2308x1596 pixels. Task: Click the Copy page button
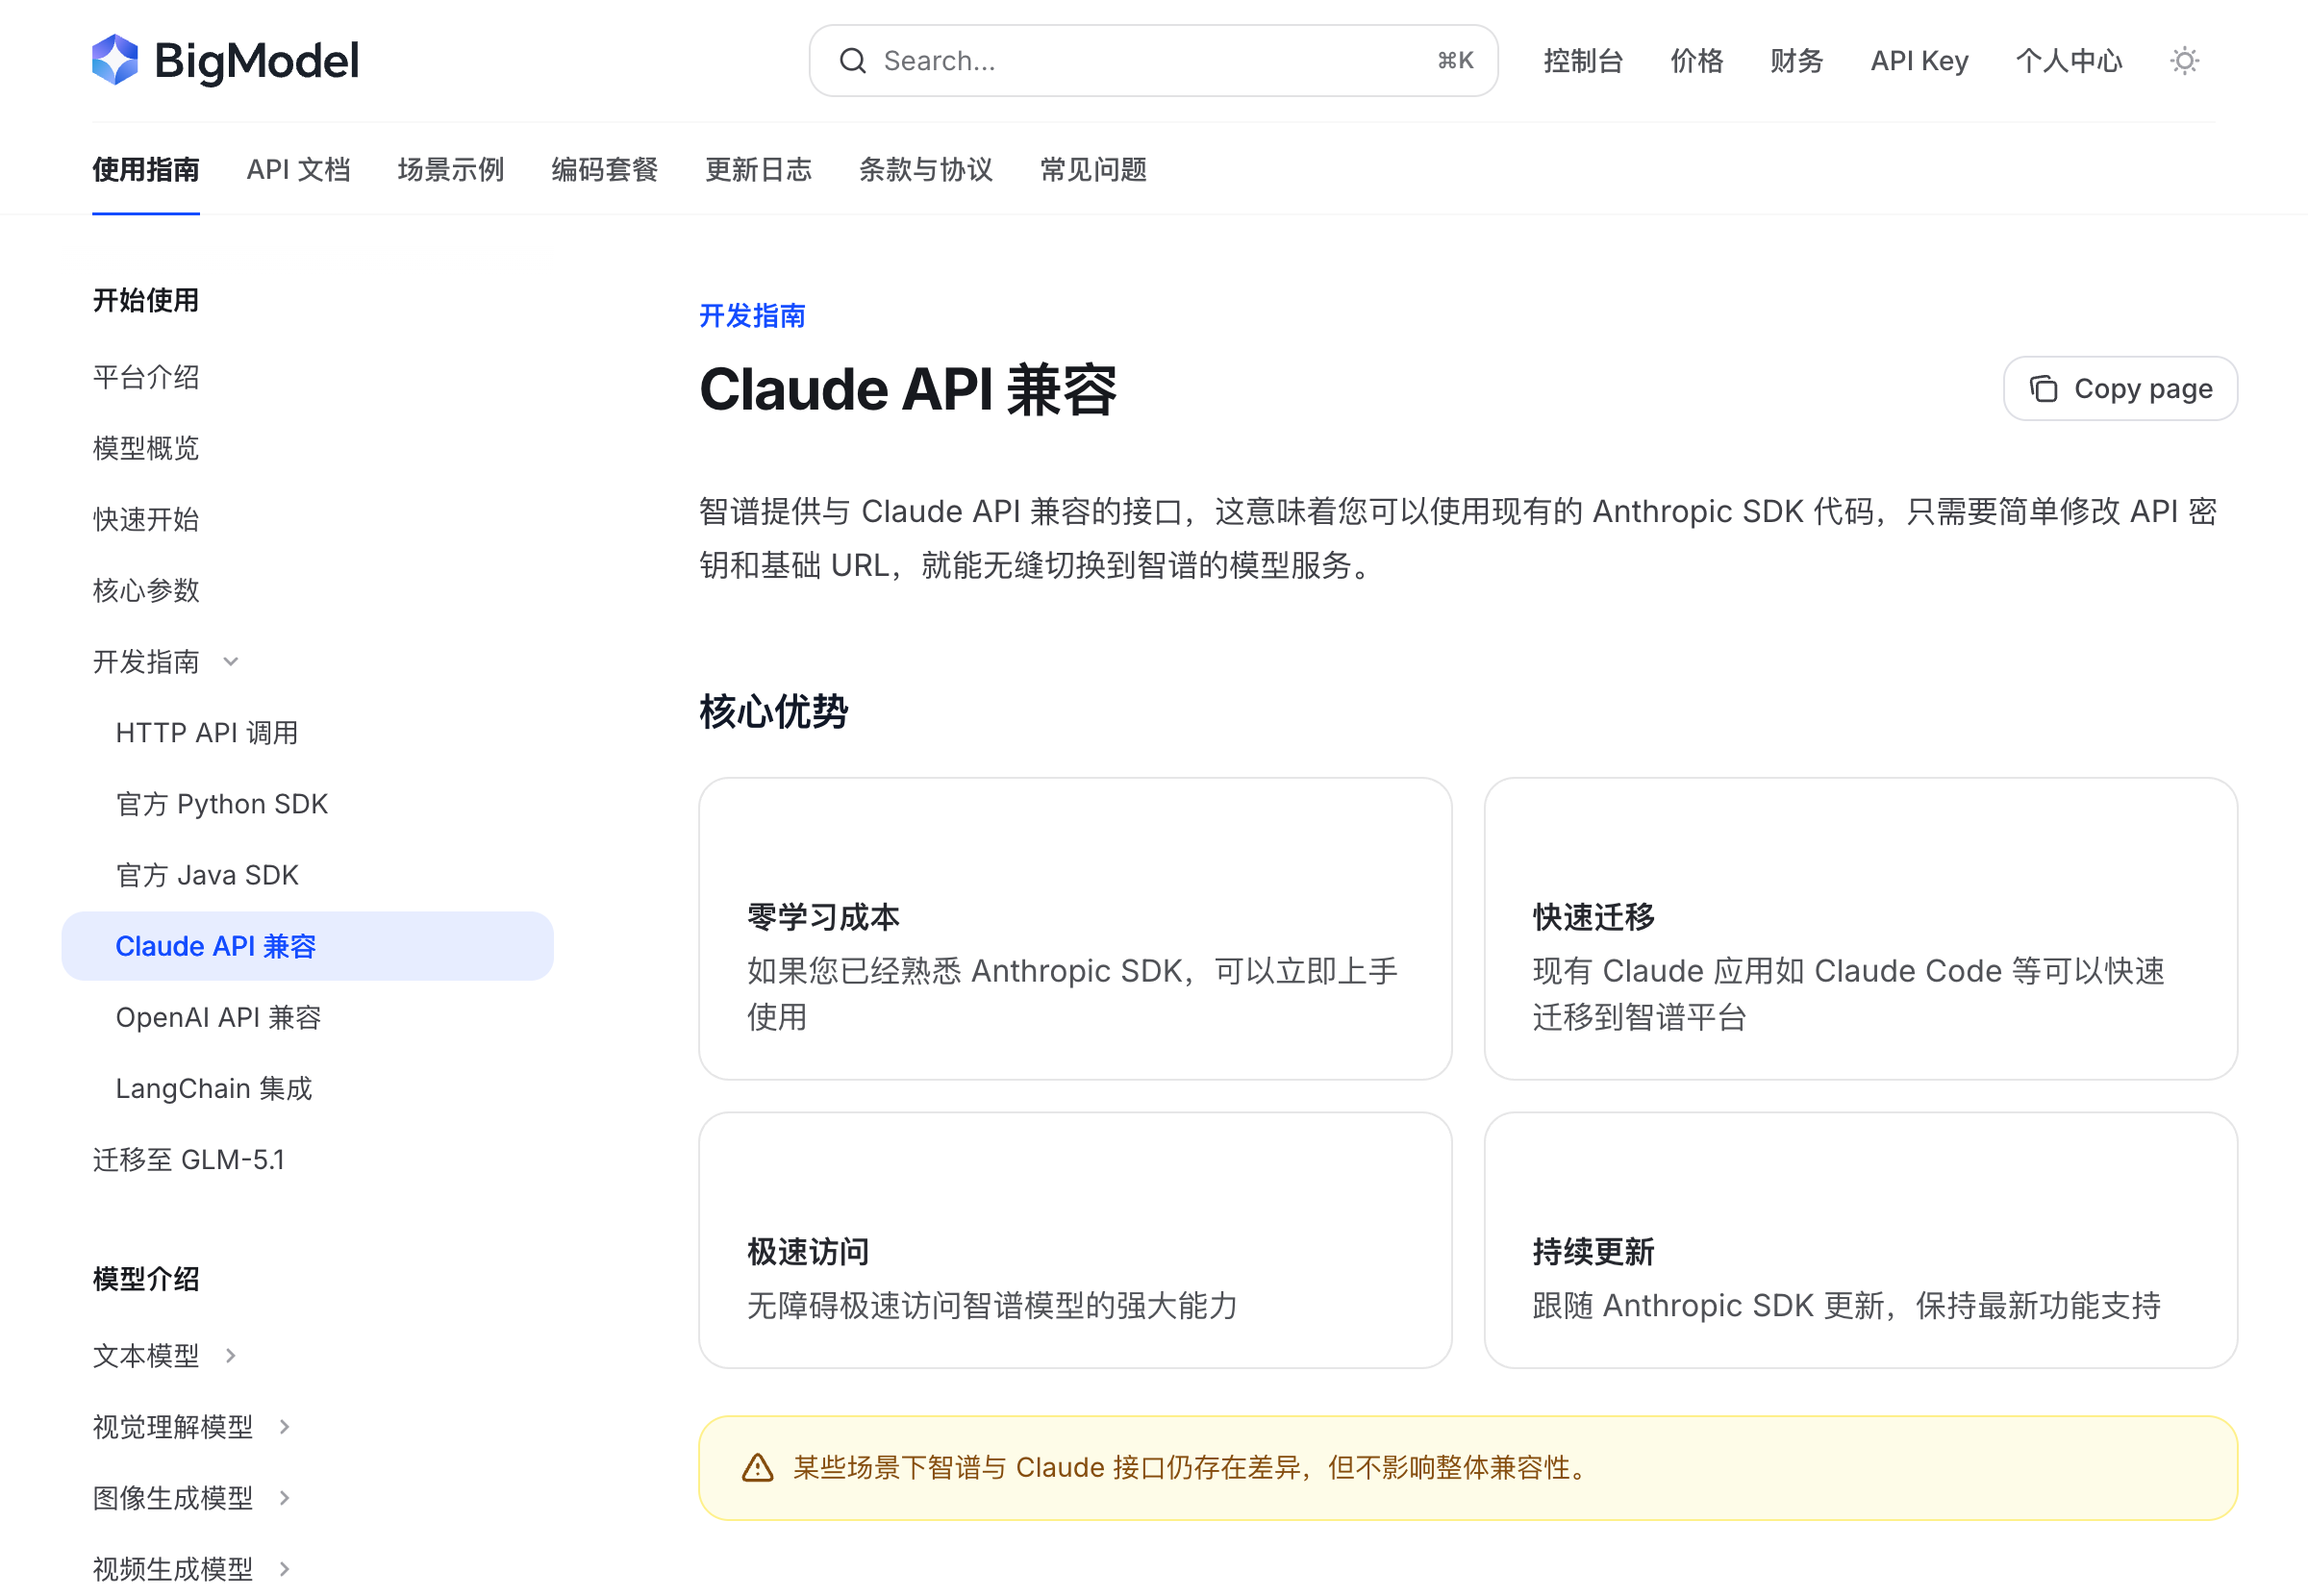(2120, 389)
